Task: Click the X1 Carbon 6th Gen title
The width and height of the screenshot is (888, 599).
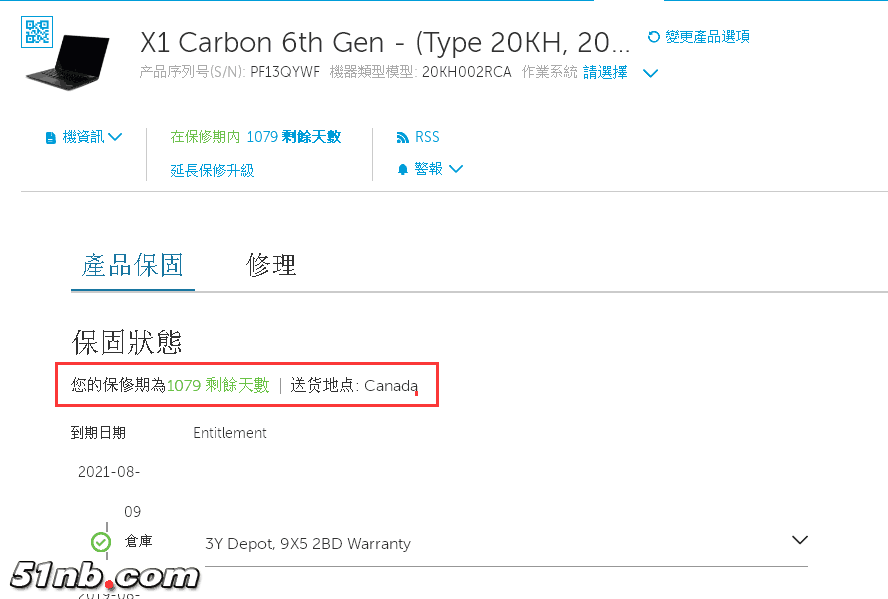Action: 385,42
